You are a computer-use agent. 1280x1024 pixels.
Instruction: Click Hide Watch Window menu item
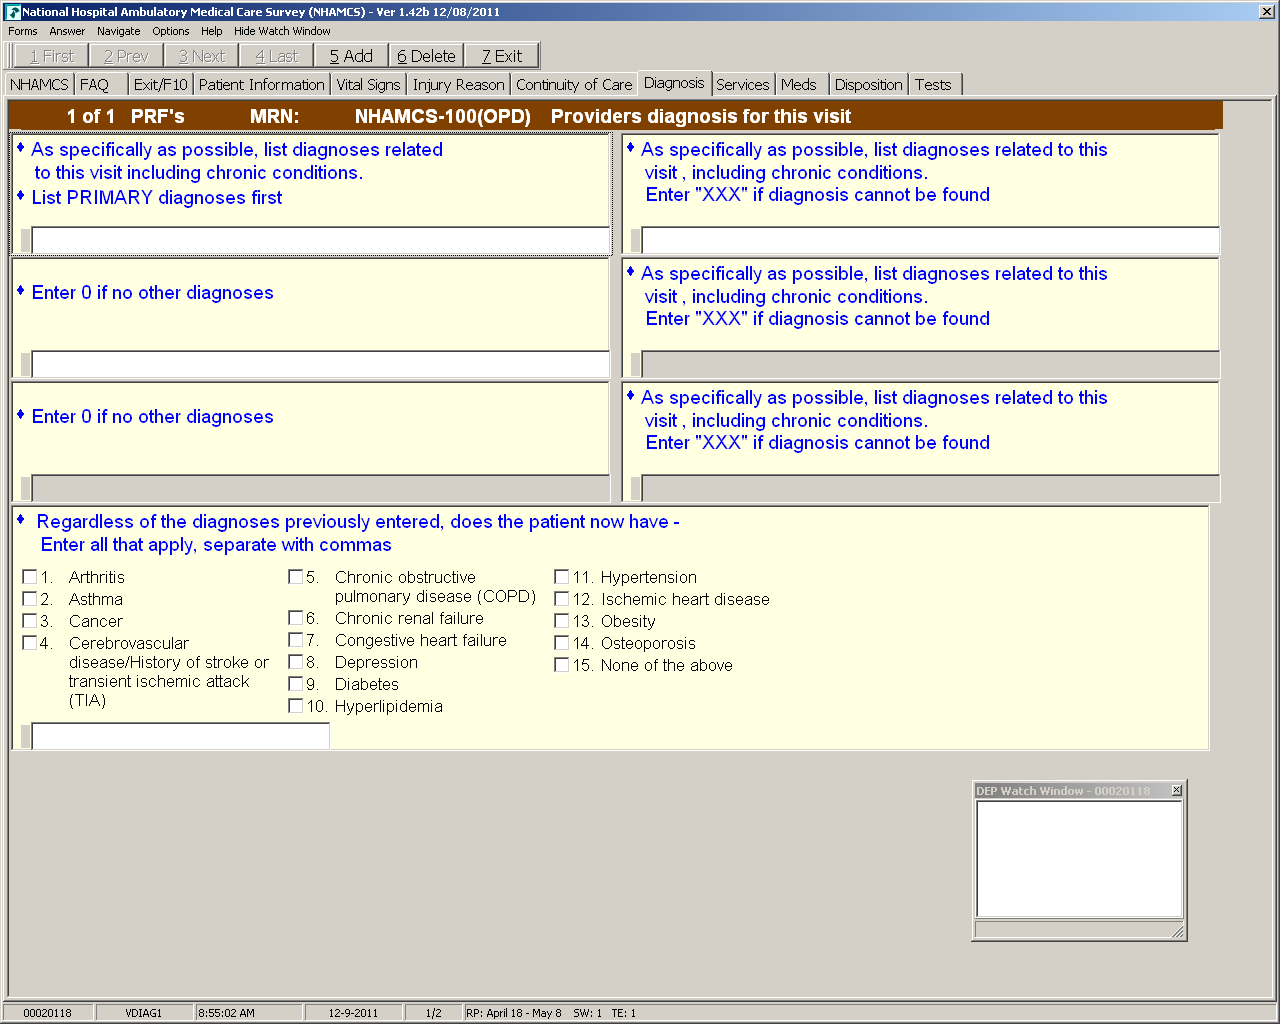282,31
